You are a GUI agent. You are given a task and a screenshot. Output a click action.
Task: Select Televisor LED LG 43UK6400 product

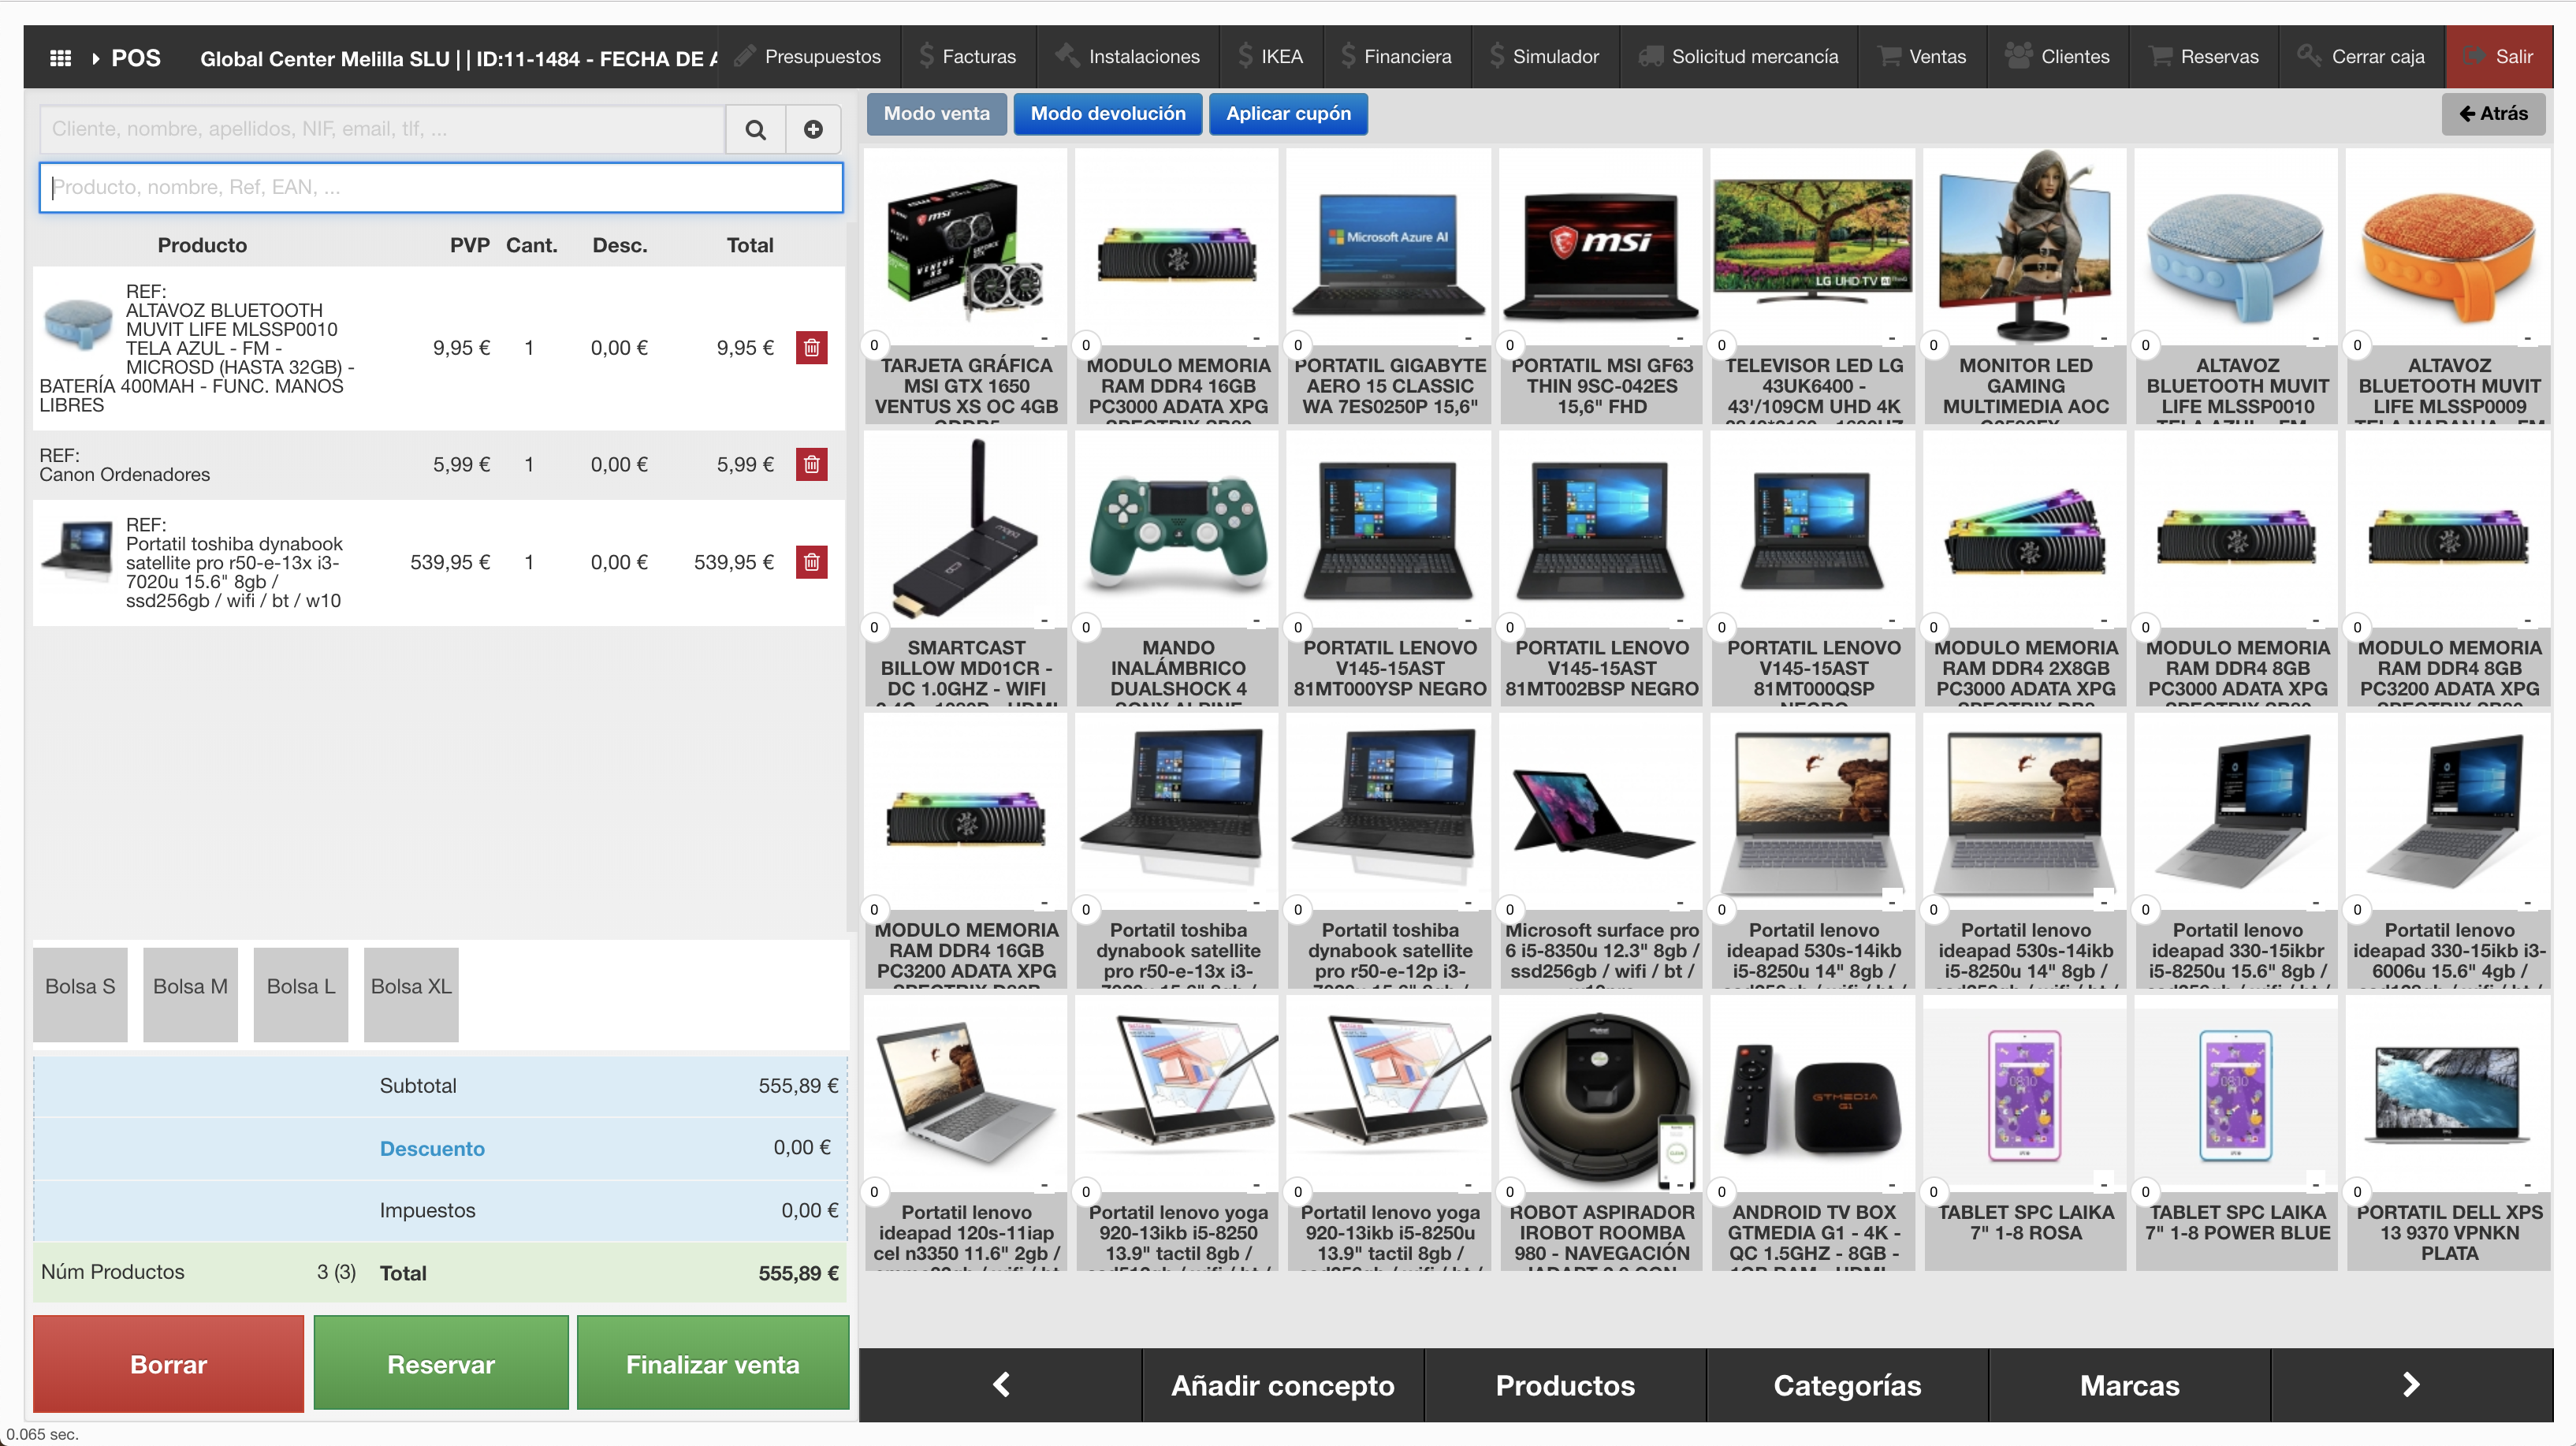tap(1814, 287)
